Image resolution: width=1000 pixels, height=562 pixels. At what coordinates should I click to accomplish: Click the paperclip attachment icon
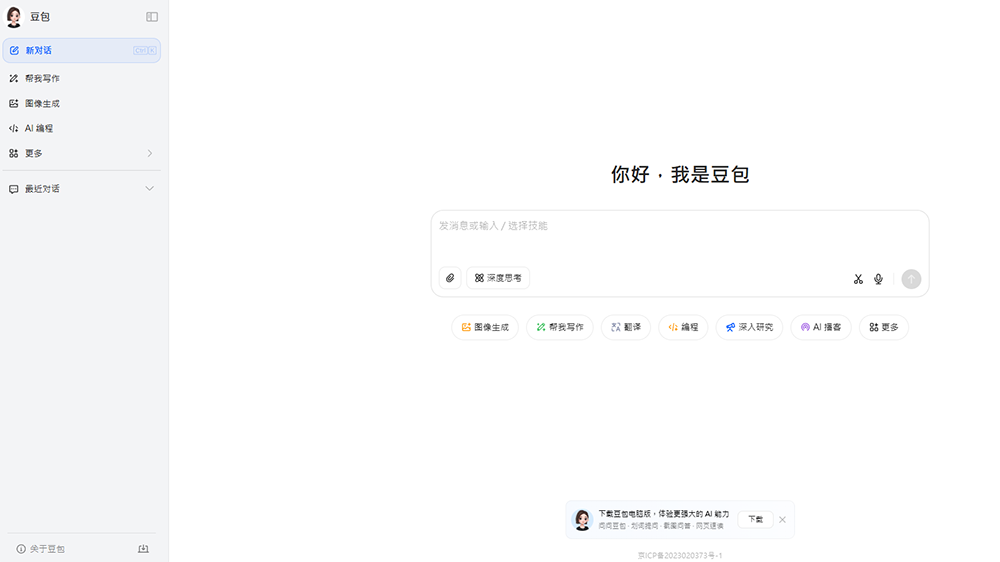[x=450, y=278]
